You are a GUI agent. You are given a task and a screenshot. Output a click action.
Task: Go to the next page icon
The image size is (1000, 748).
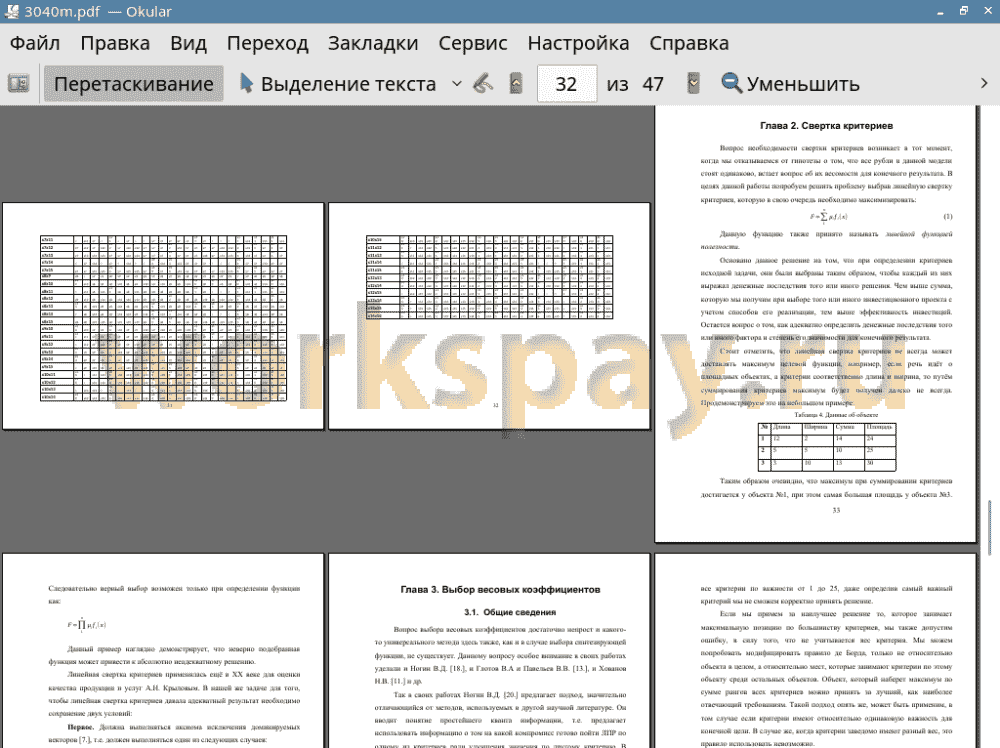pyautogui.click(x=693, y=84)
